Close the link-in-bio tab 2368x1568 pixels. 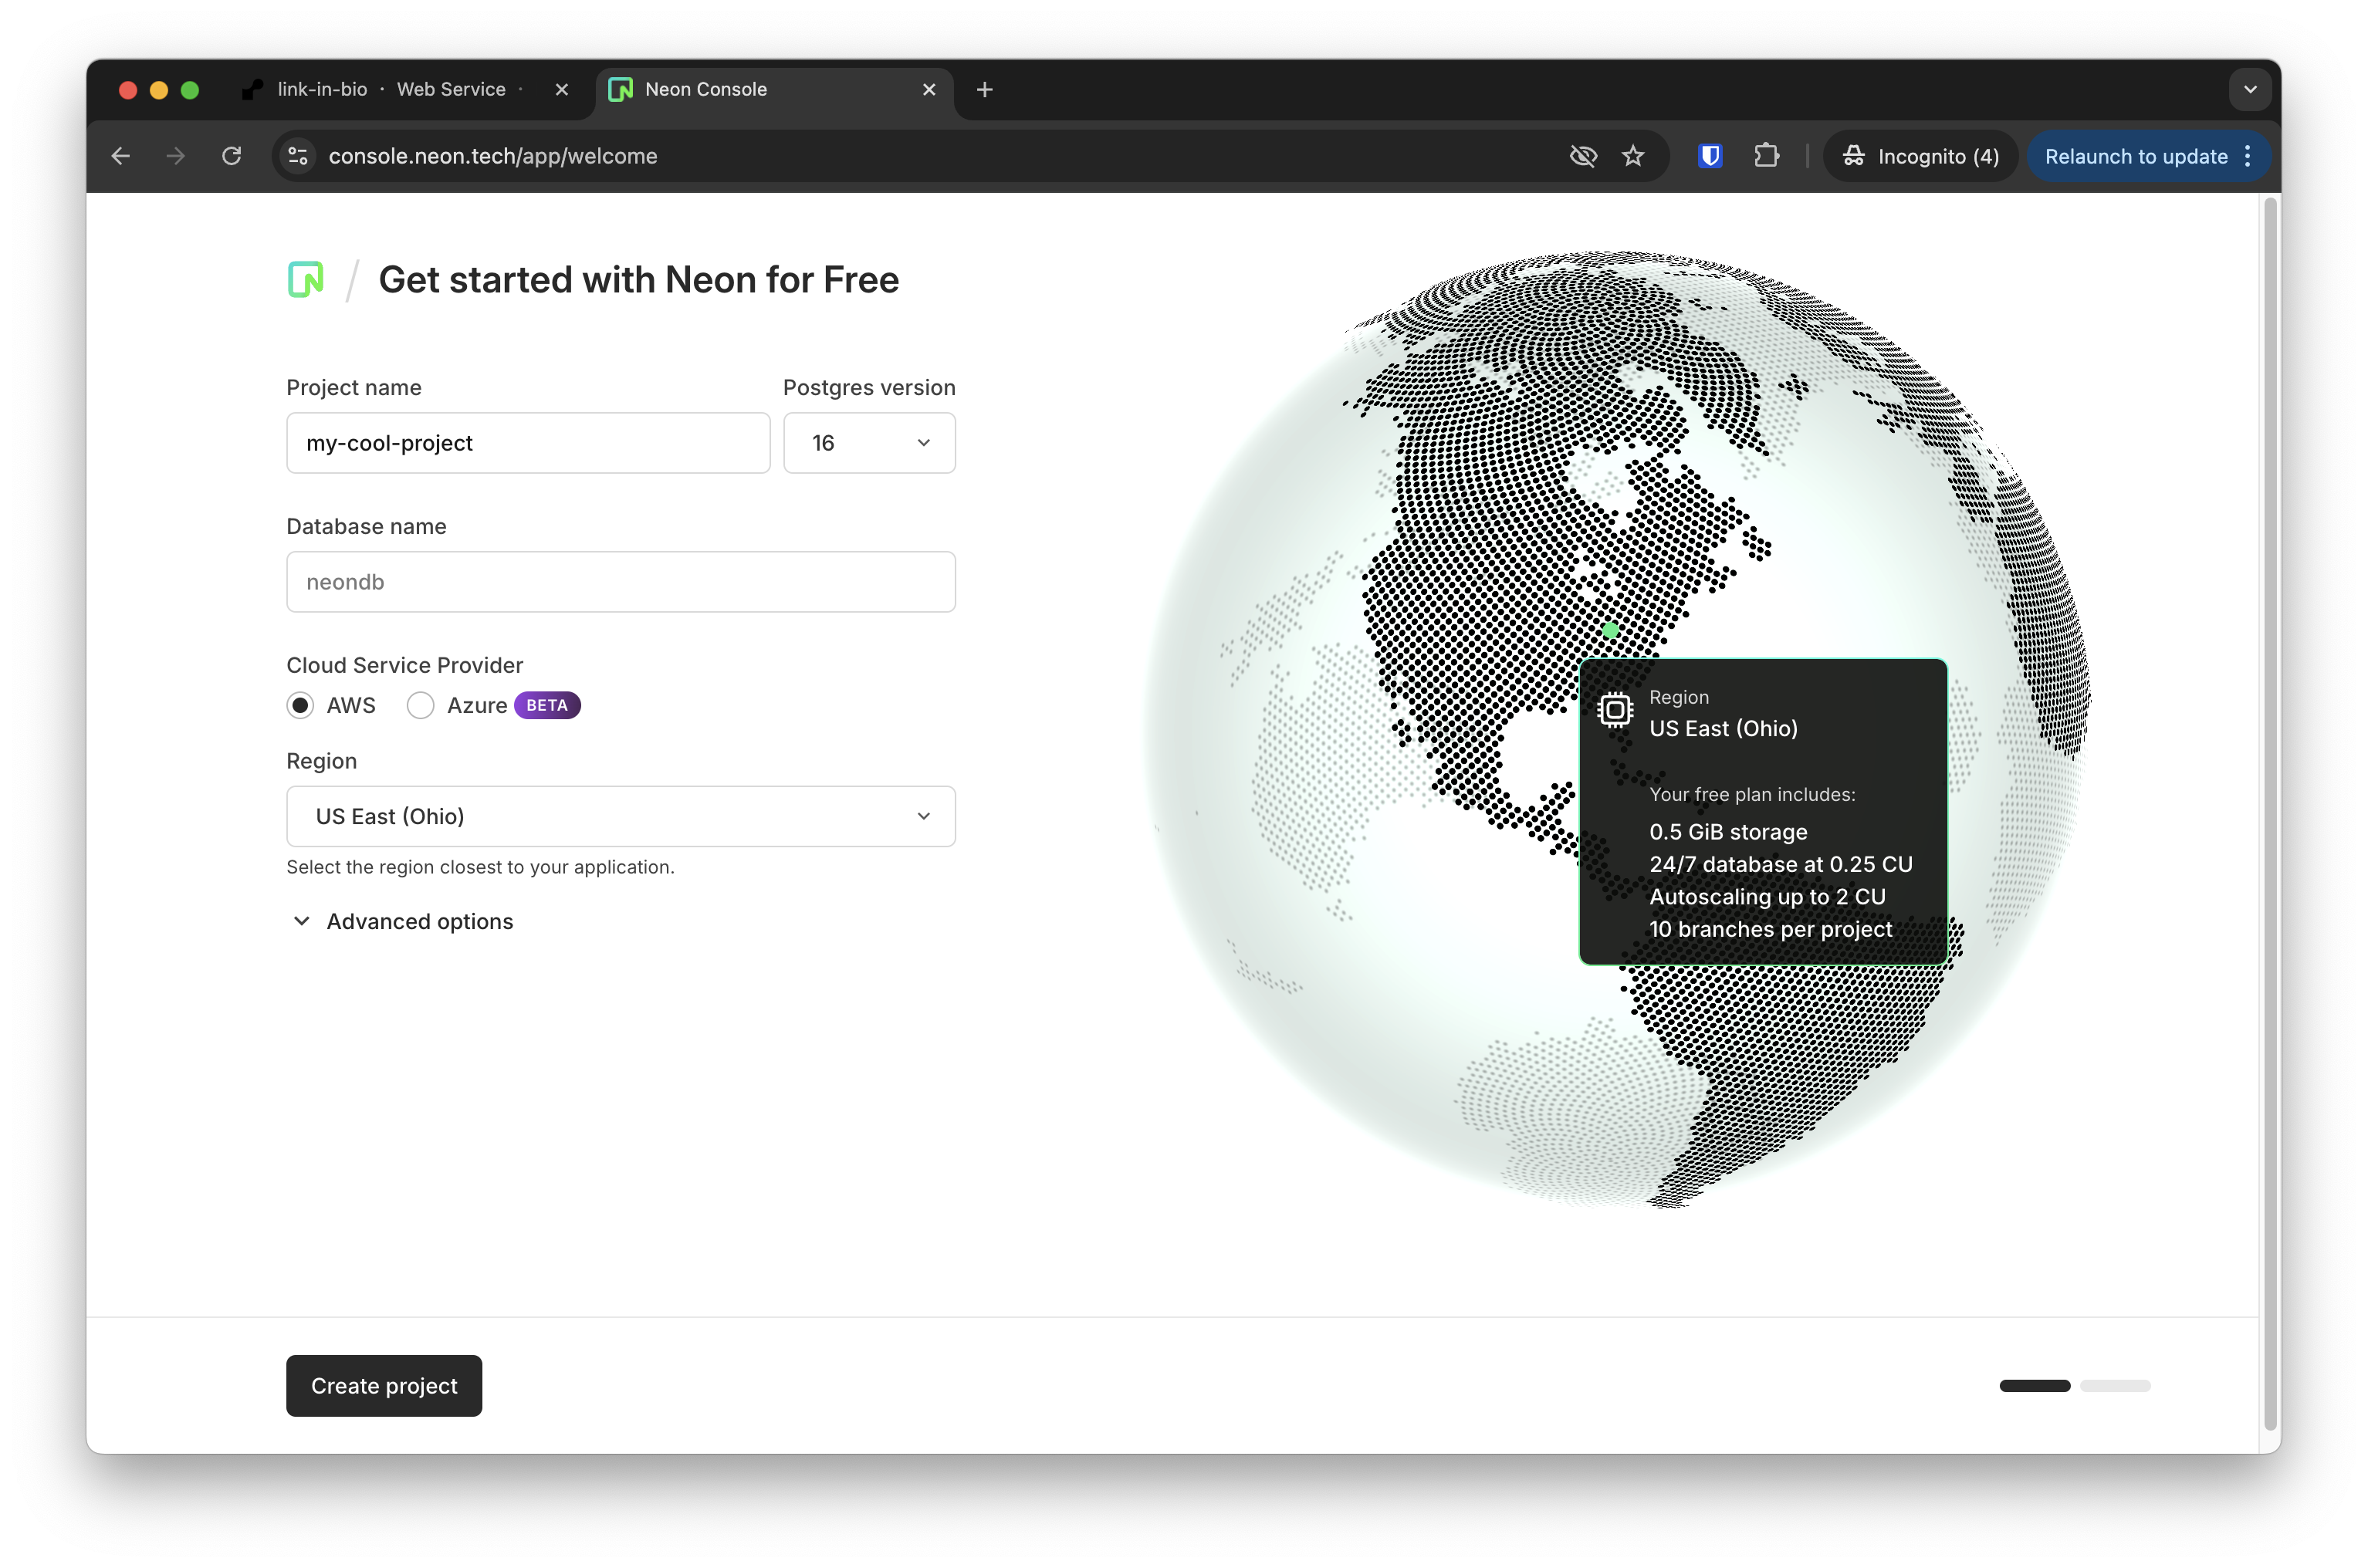tap(561, 90)
